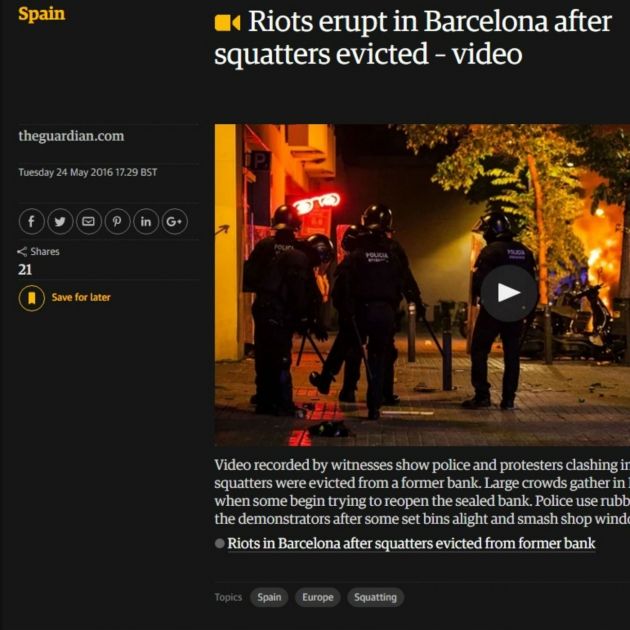Screen dimensions: 630x630
Task: Open related article about squatters evicted from bank
Action: pos(411,543)
